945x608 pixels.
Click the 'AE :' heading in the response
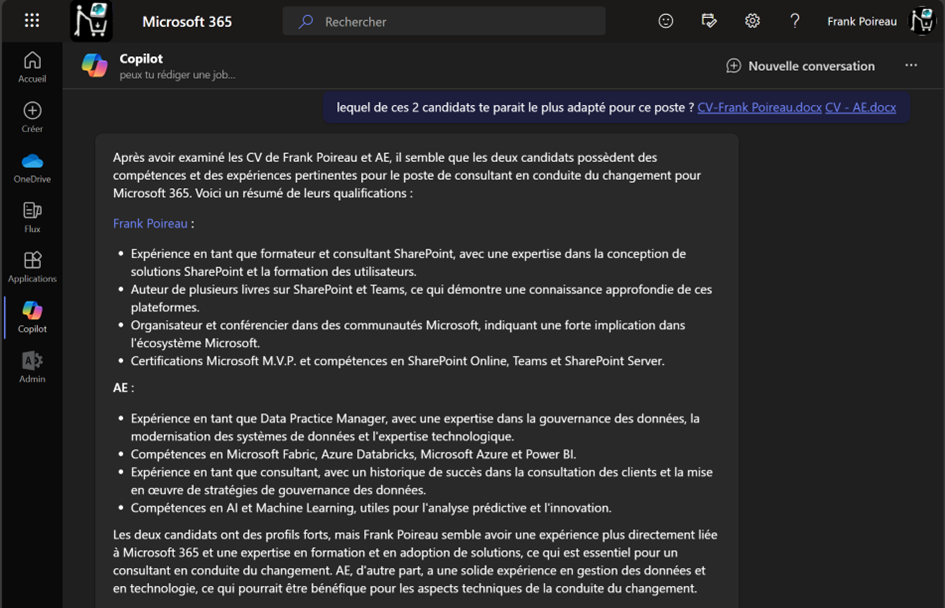click(124, 387)
